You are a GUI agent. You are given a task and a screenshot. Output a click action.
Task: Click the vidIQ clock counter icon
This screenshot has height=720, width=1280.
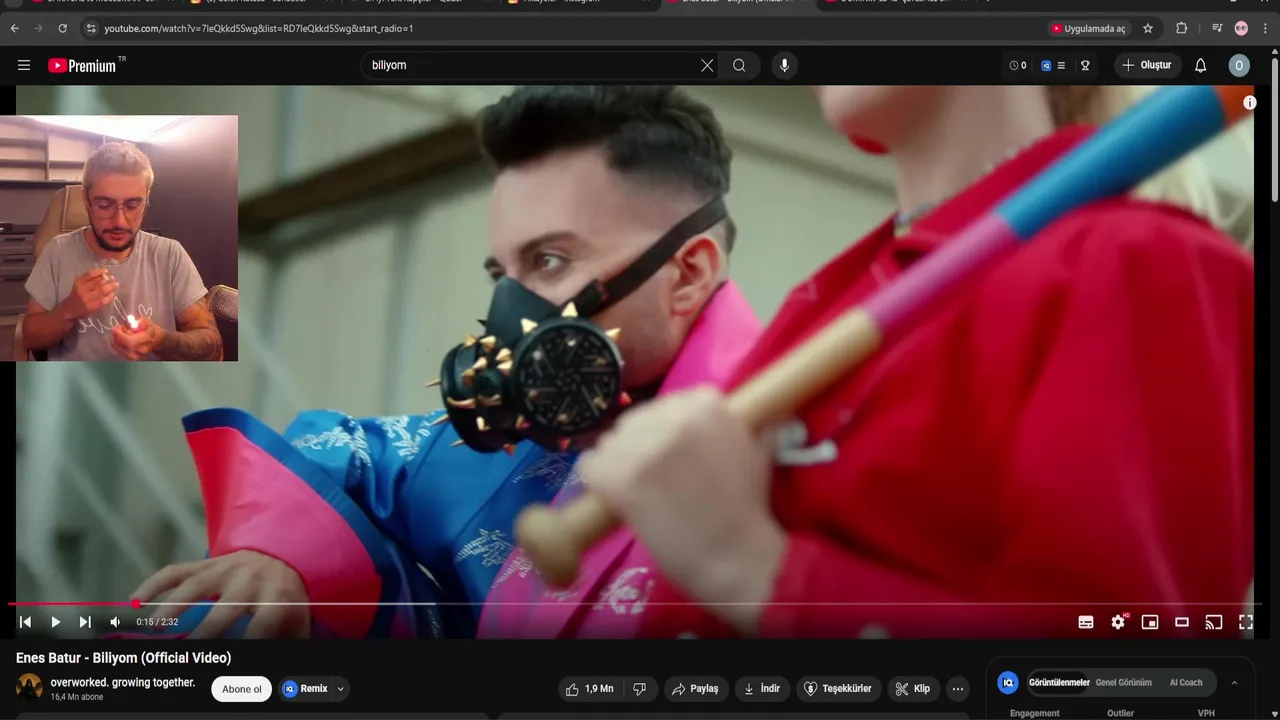point(1017,65)
